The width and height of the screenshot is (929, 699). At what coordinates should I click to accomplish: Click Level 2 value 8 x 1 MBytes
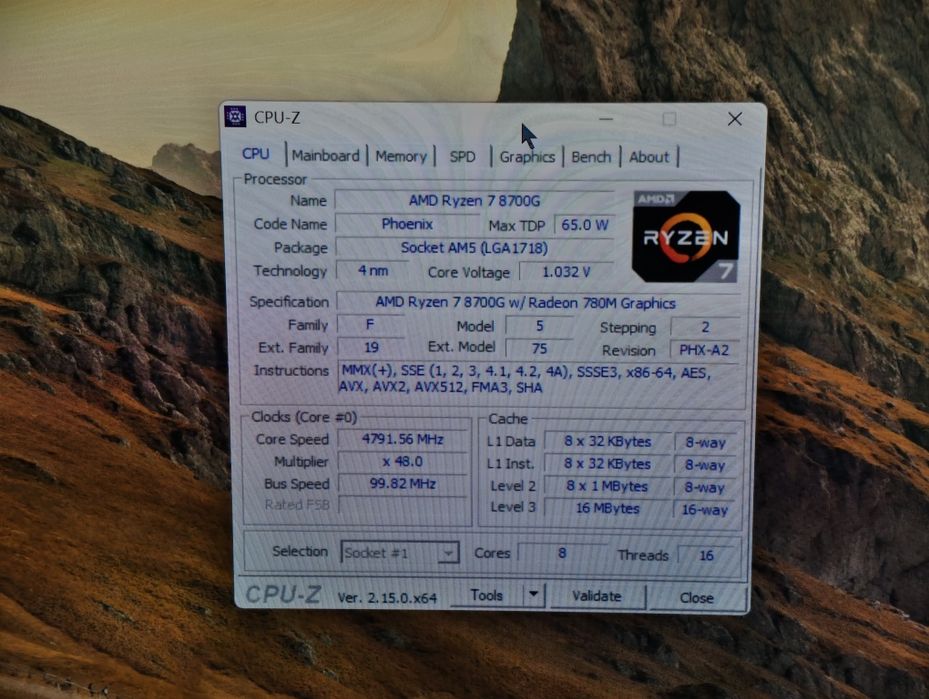608,486
